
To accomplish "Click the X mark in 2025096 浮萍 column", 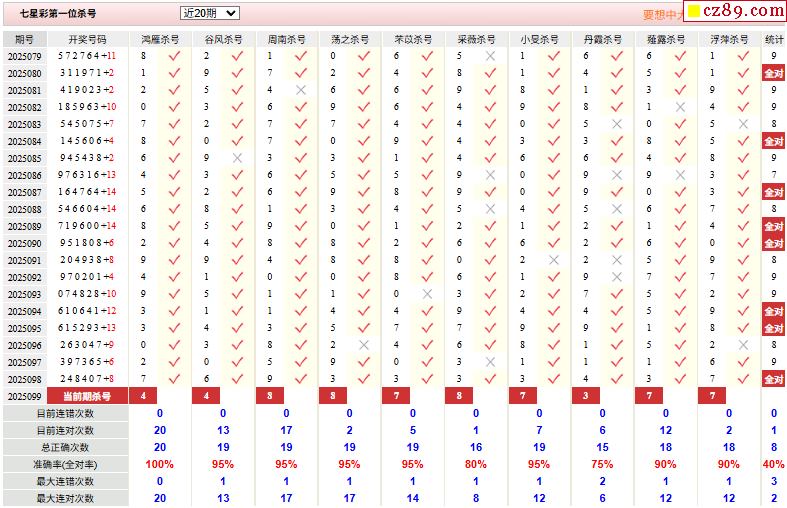I will pyautogui.click(x=743, y=345).
